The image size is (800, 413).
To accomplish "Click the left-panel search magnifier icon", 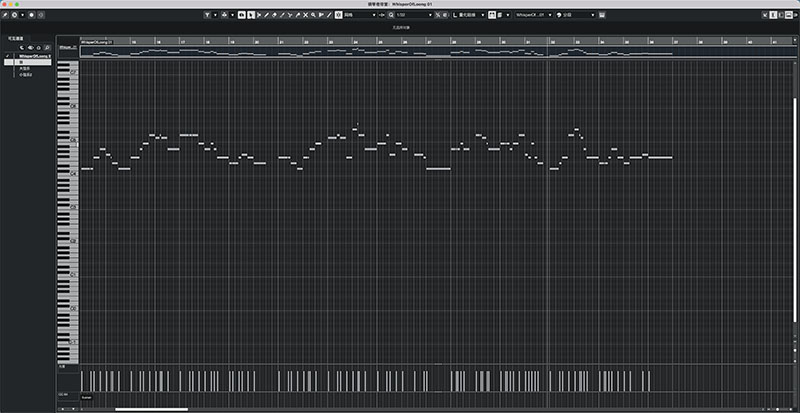I will (46, 47).
